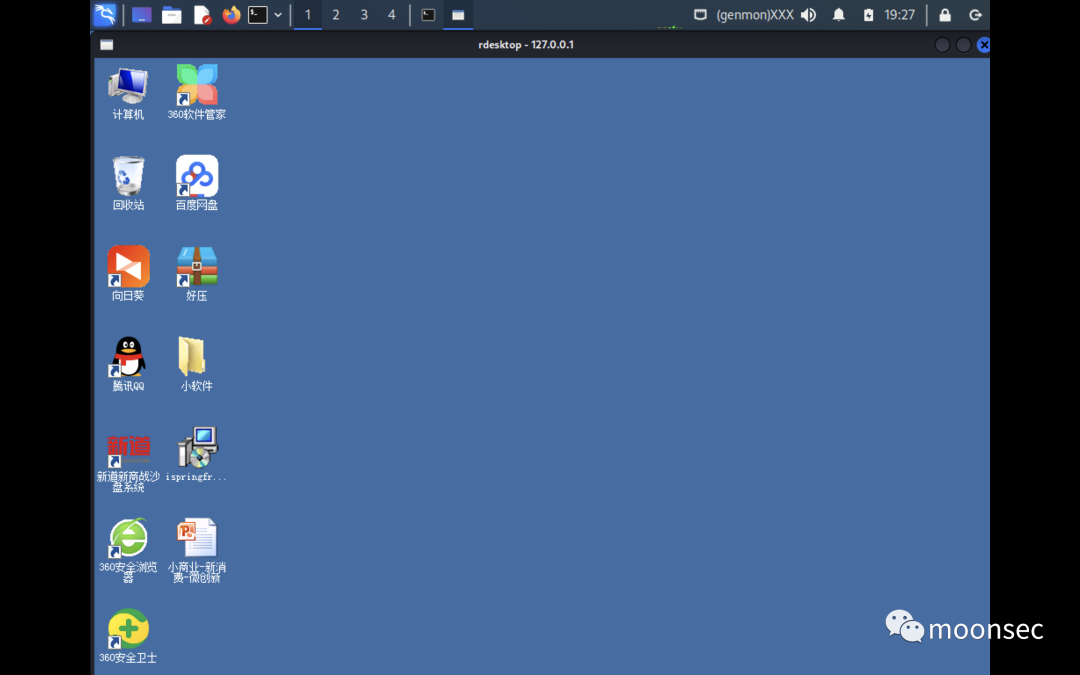1080x675 pixels.
Task: Select the 向日葵 remote control shortcut
Action: pos(128,273)
